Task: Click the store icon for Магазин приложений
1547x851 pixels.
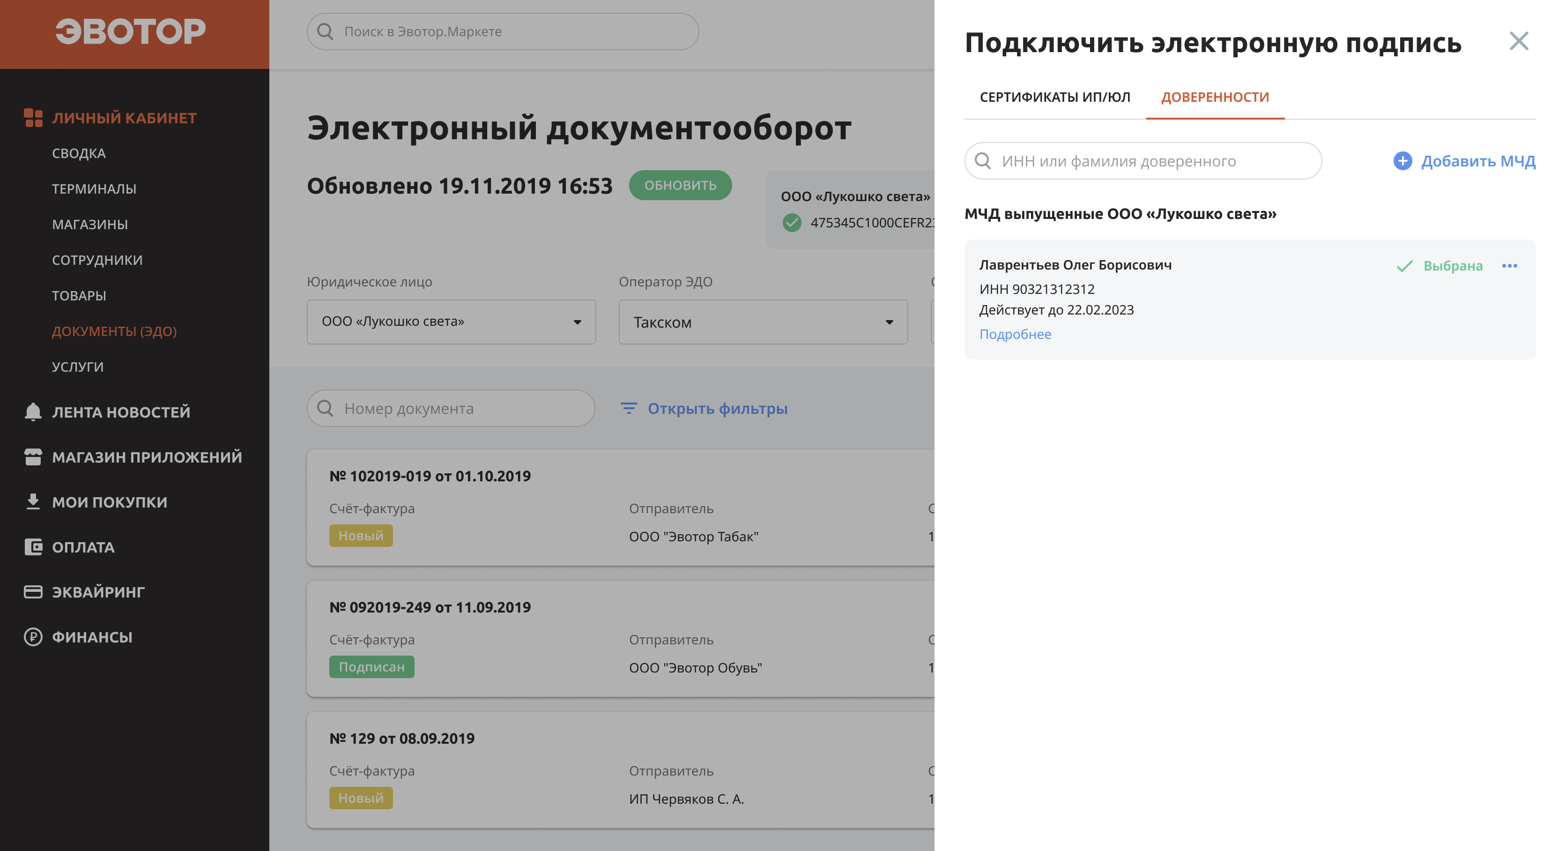Action: 33,457
